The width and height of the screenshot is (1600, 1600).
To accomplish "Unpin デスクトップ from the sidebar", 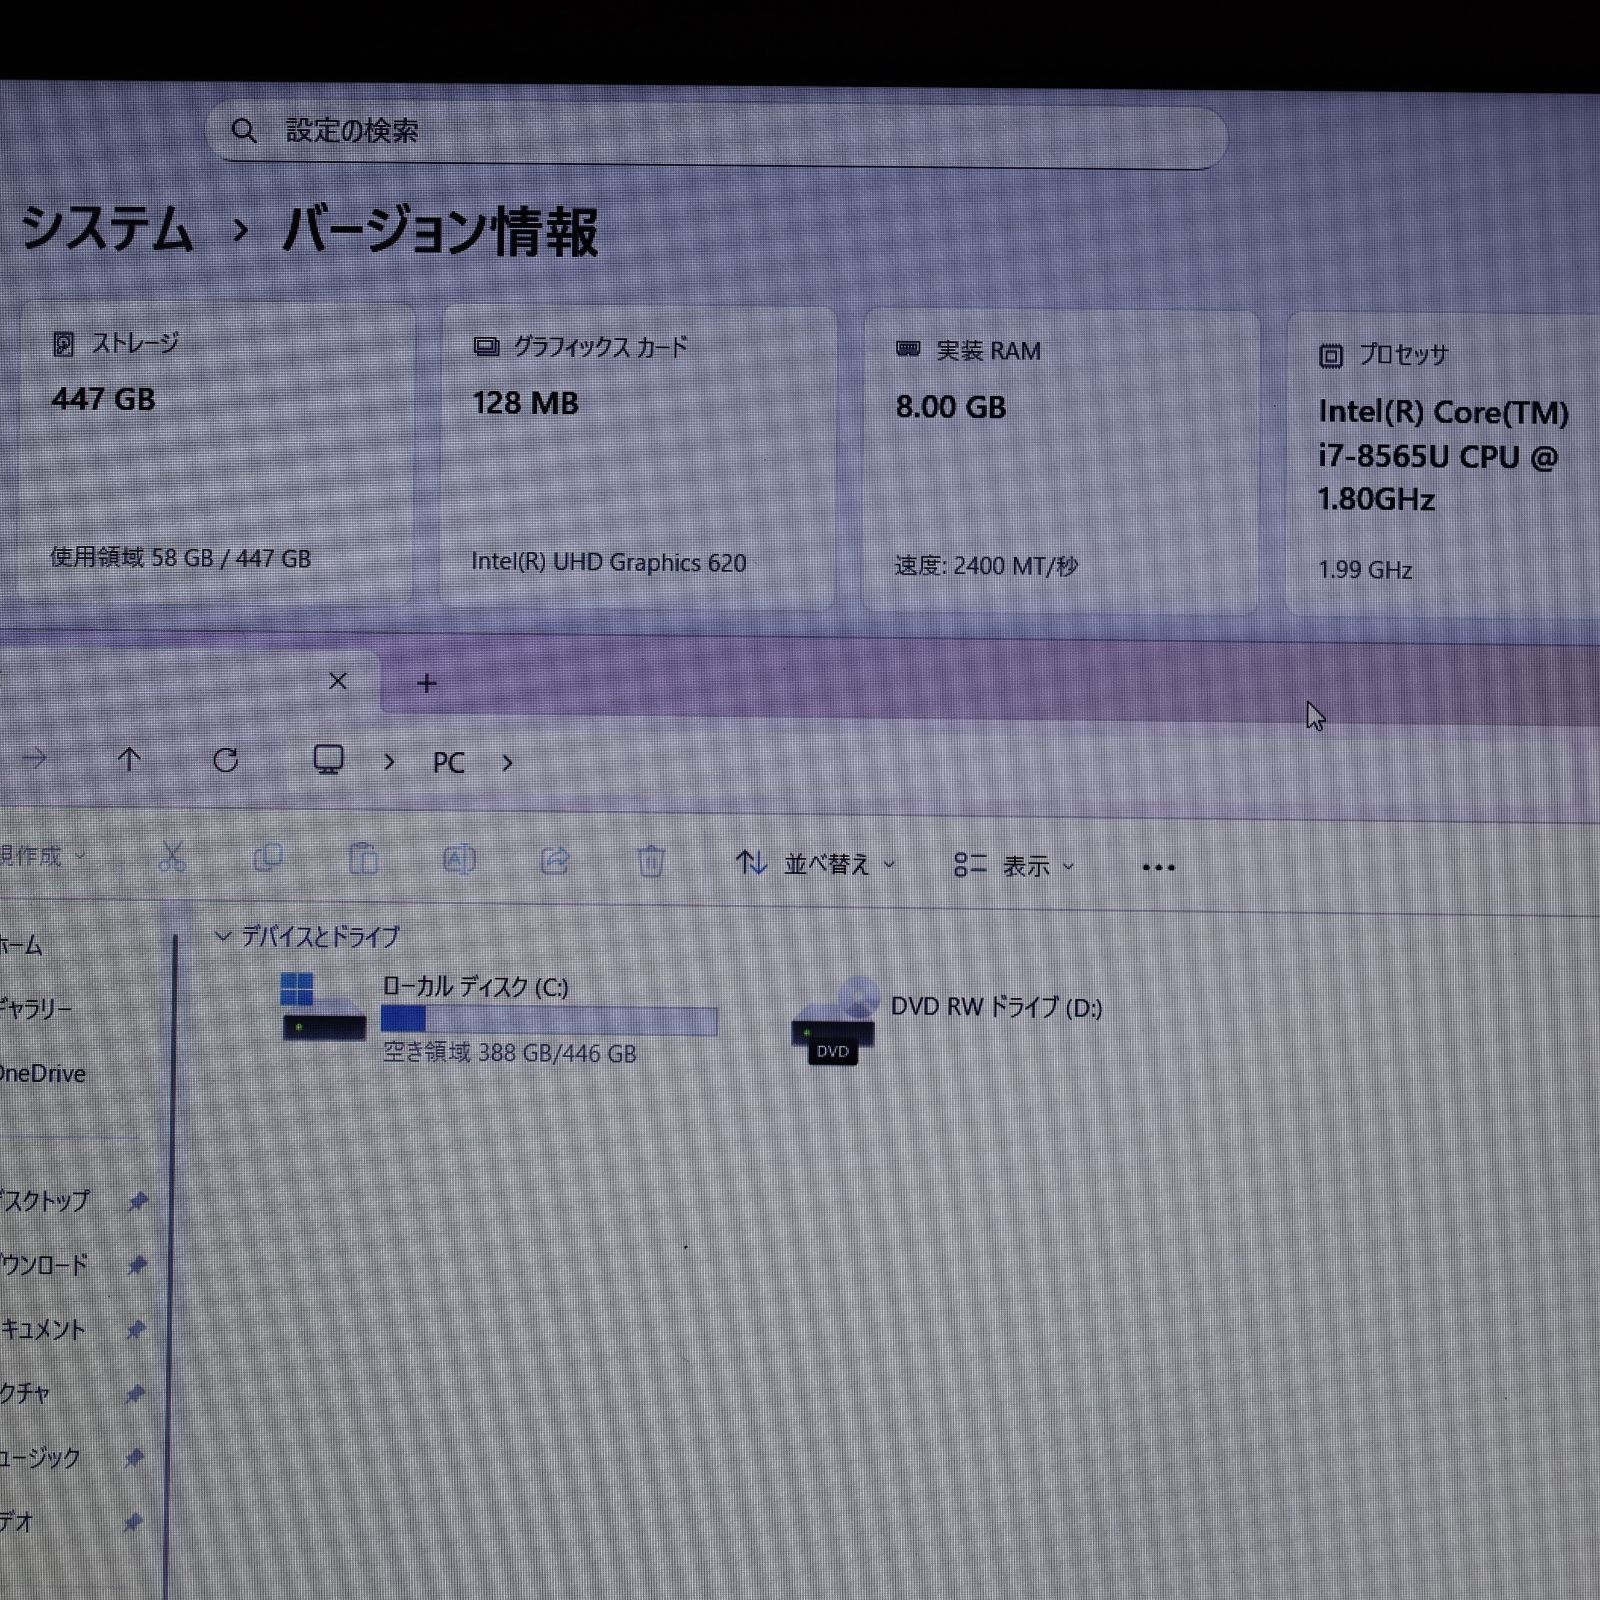I will [x=137, y=1202].
